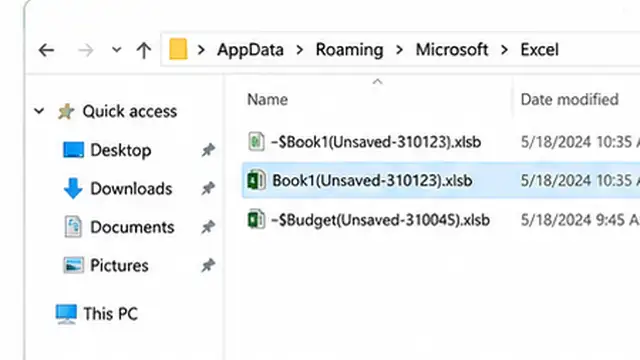This screenshot has height=360, width=640.
Task: Sort files by Date modified column
Action: pyautogui.click(x=569, y=100)
